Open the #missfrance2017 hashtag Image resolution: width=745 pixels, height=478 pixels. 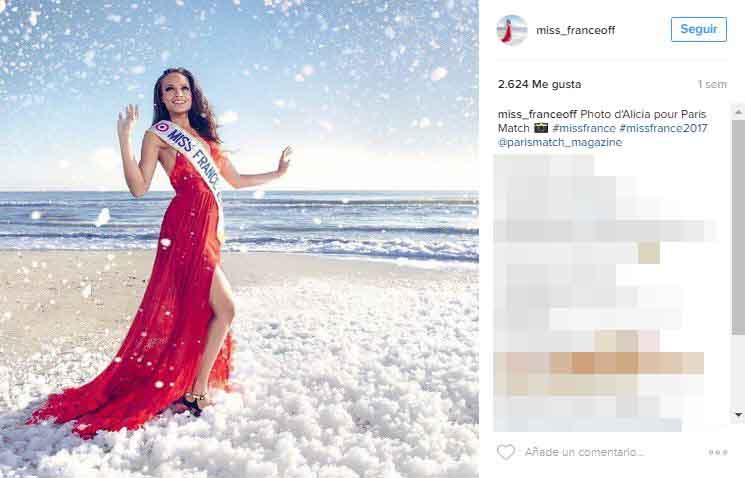coord(664,128)
